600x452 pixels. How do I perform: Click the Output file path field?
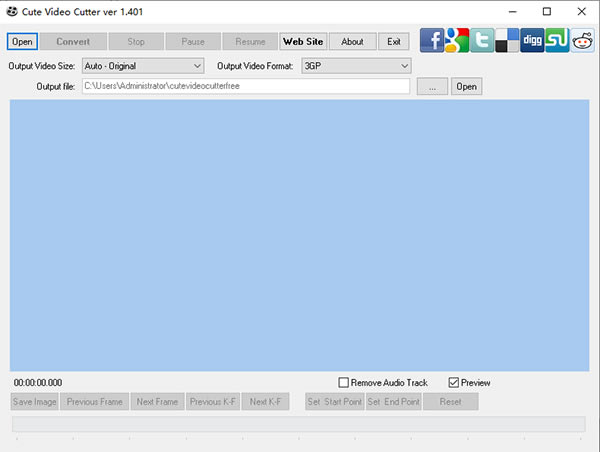[246, 86]
